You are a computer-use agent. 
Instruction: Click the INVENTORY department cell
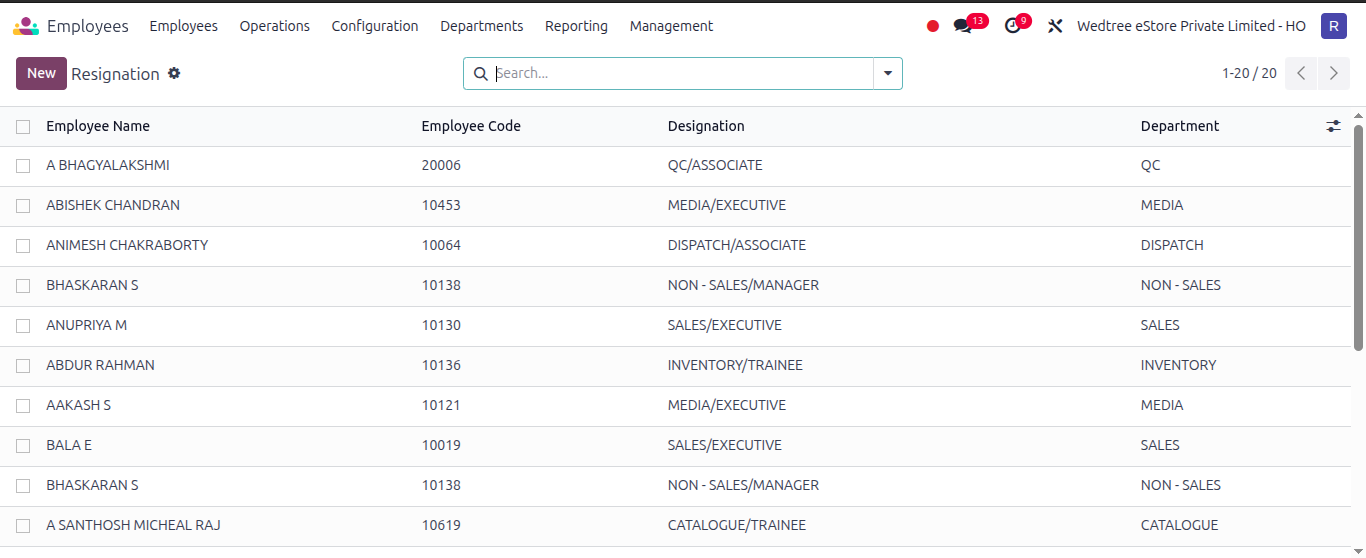(x=1178, y=365)
